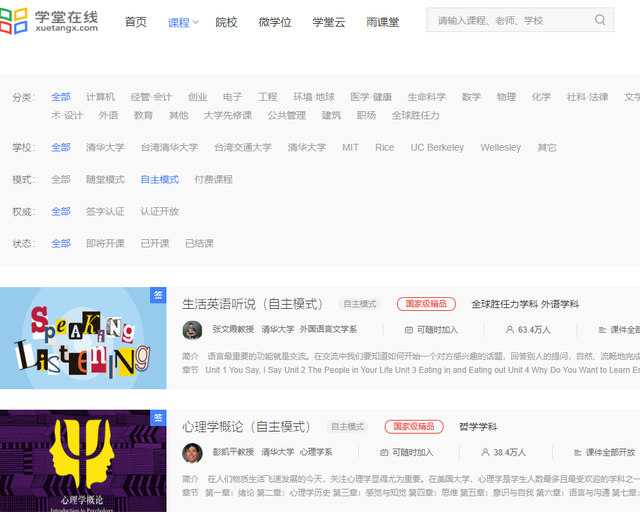The height and width of the screenshot is (514, 640).
Task: Open the 雨课堂 nav item
Action: pos(382,22)
